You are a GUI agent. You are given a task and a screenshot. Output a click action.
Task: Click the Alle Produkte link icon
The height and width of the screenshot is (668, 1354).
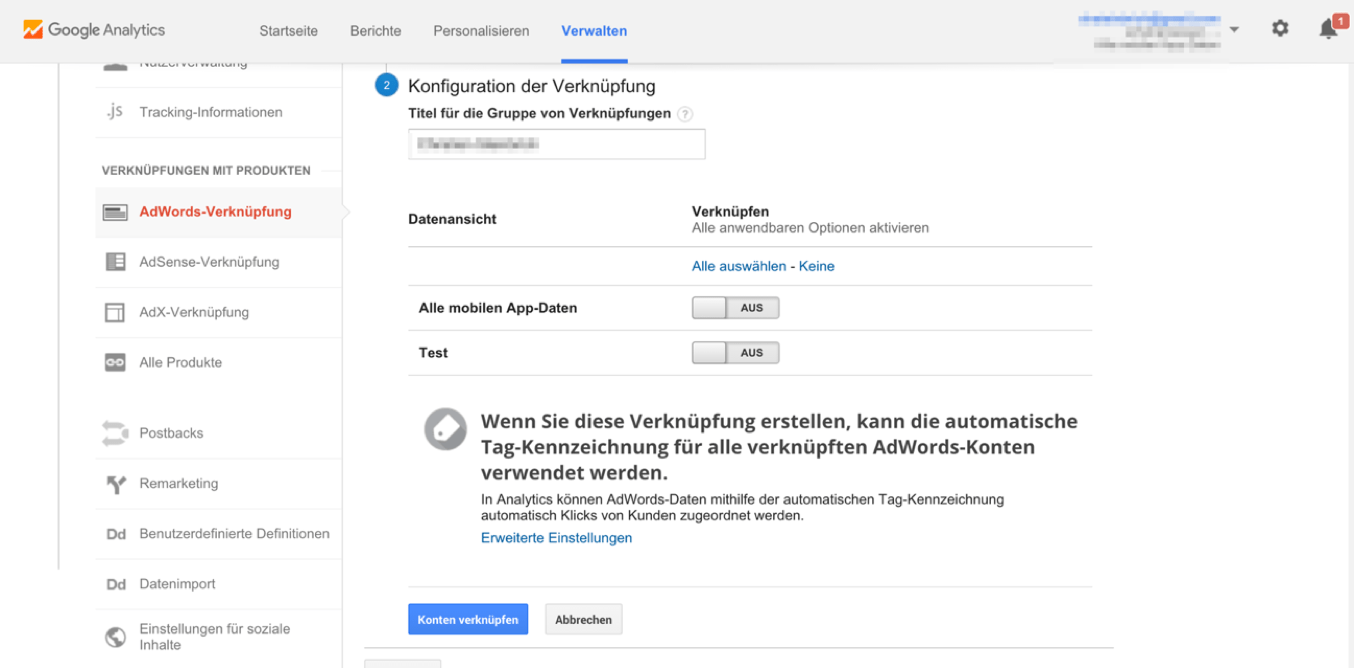tap(115, 362)
